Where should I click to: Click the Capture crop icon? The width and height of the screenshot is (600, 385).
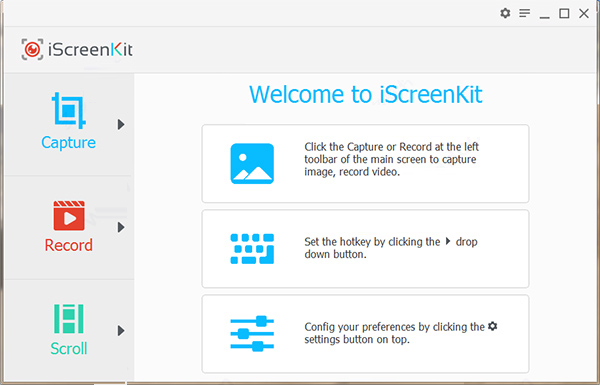[69, 110]
